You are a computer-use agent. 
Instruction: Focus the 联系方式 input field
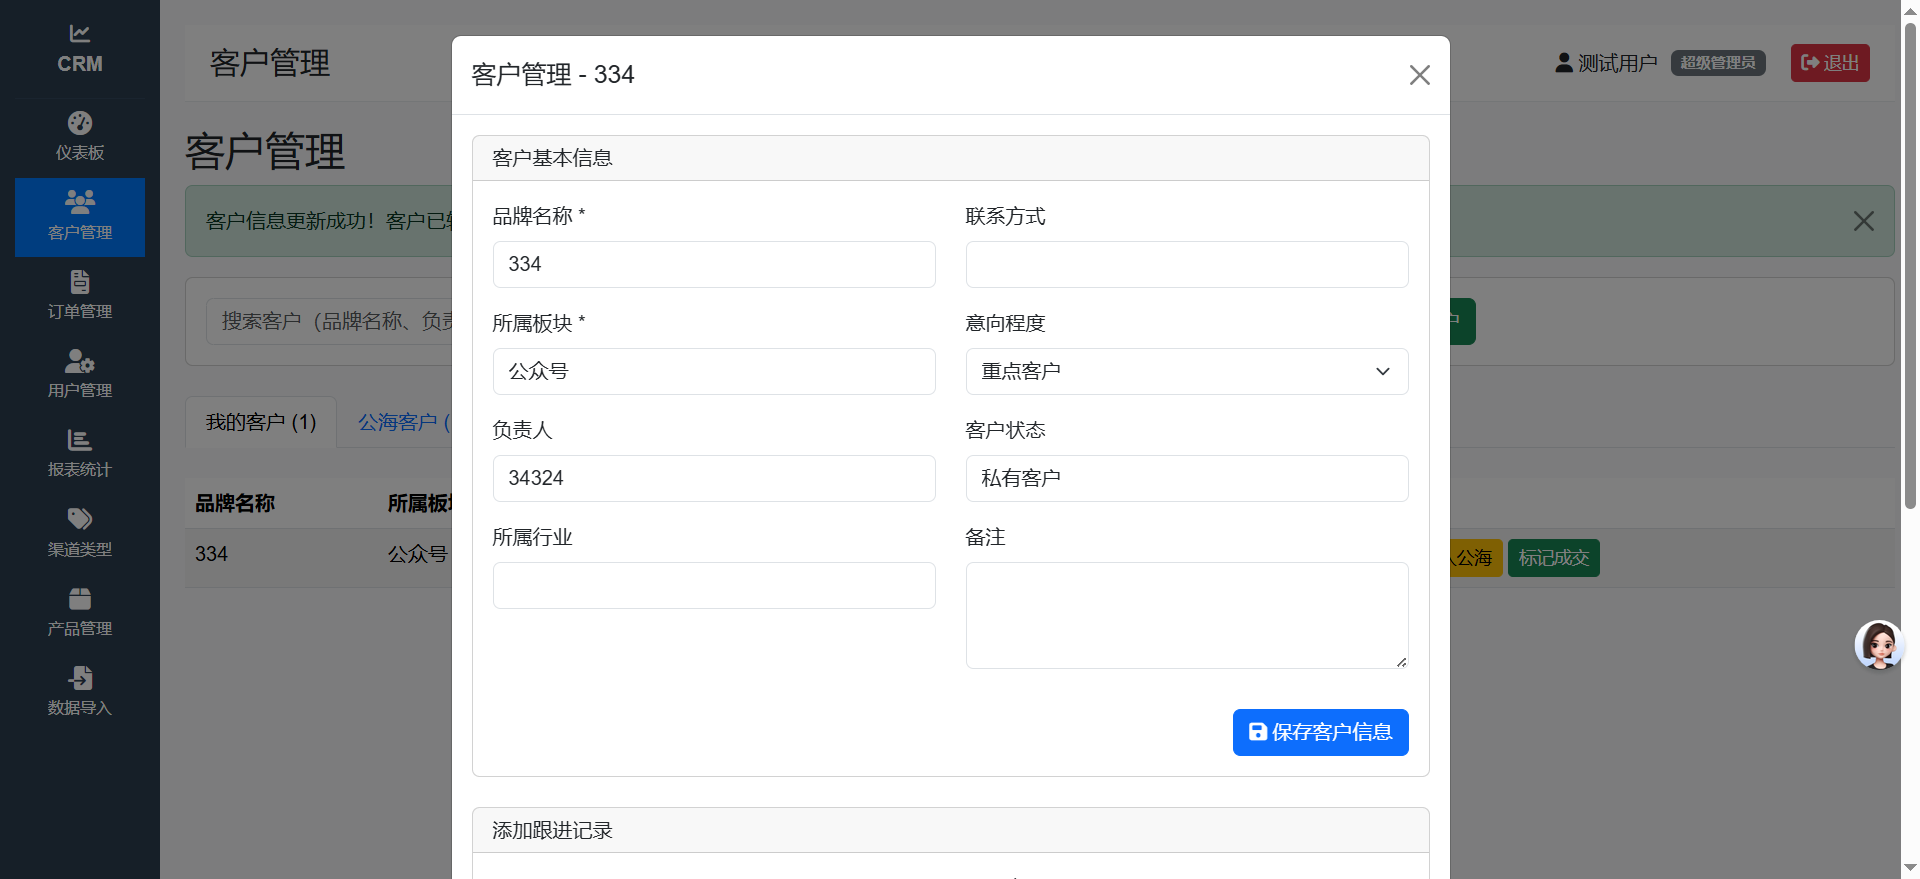pos(1186,264)
